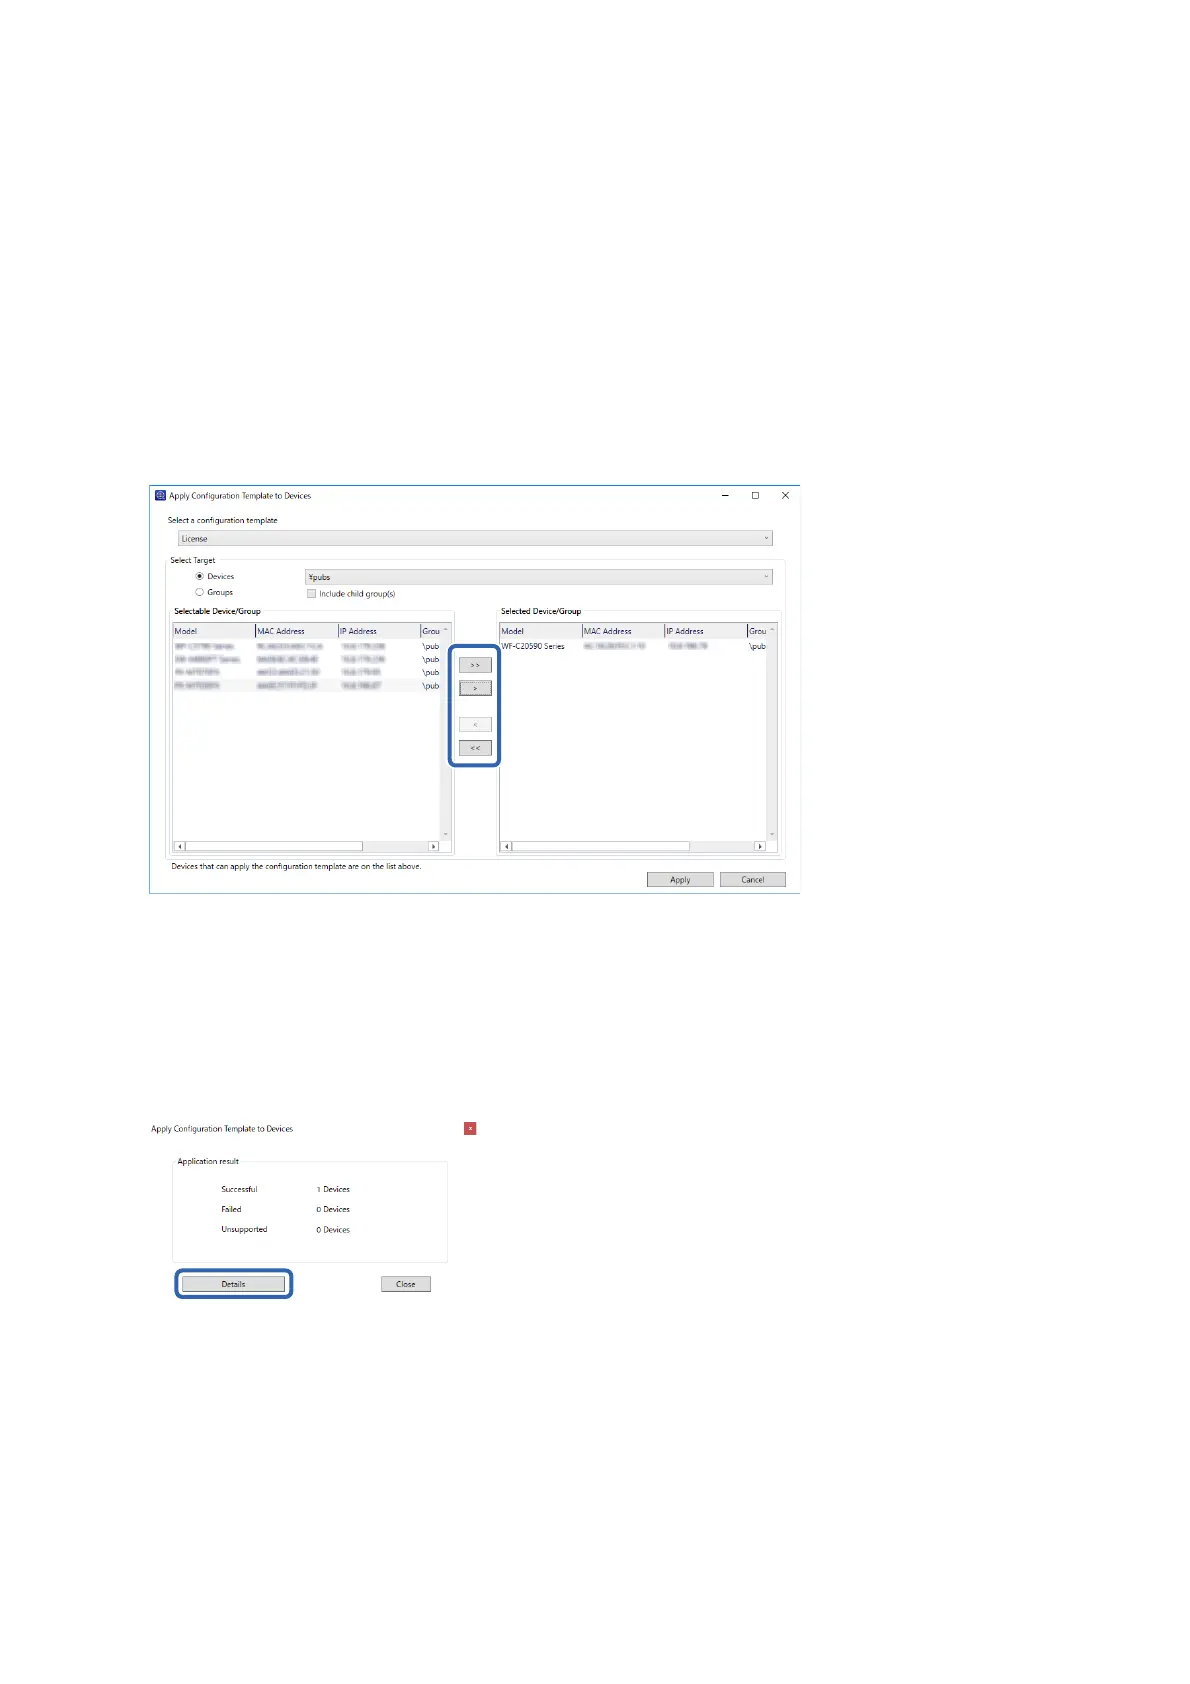Click the single remove '<' button
Viewport: 1190px width, 1684px height.
point(475,724)
